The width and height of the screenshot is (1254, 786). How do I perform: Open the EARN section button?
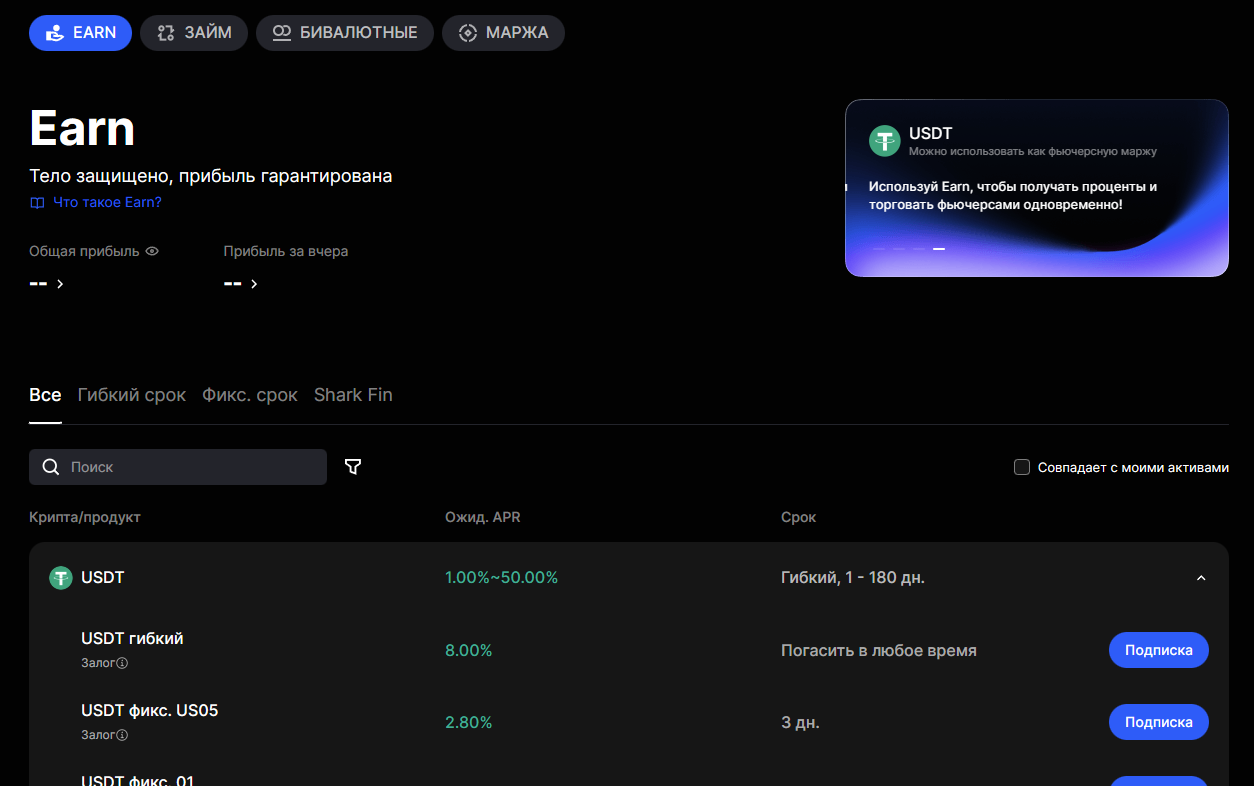tap(80, 33)
